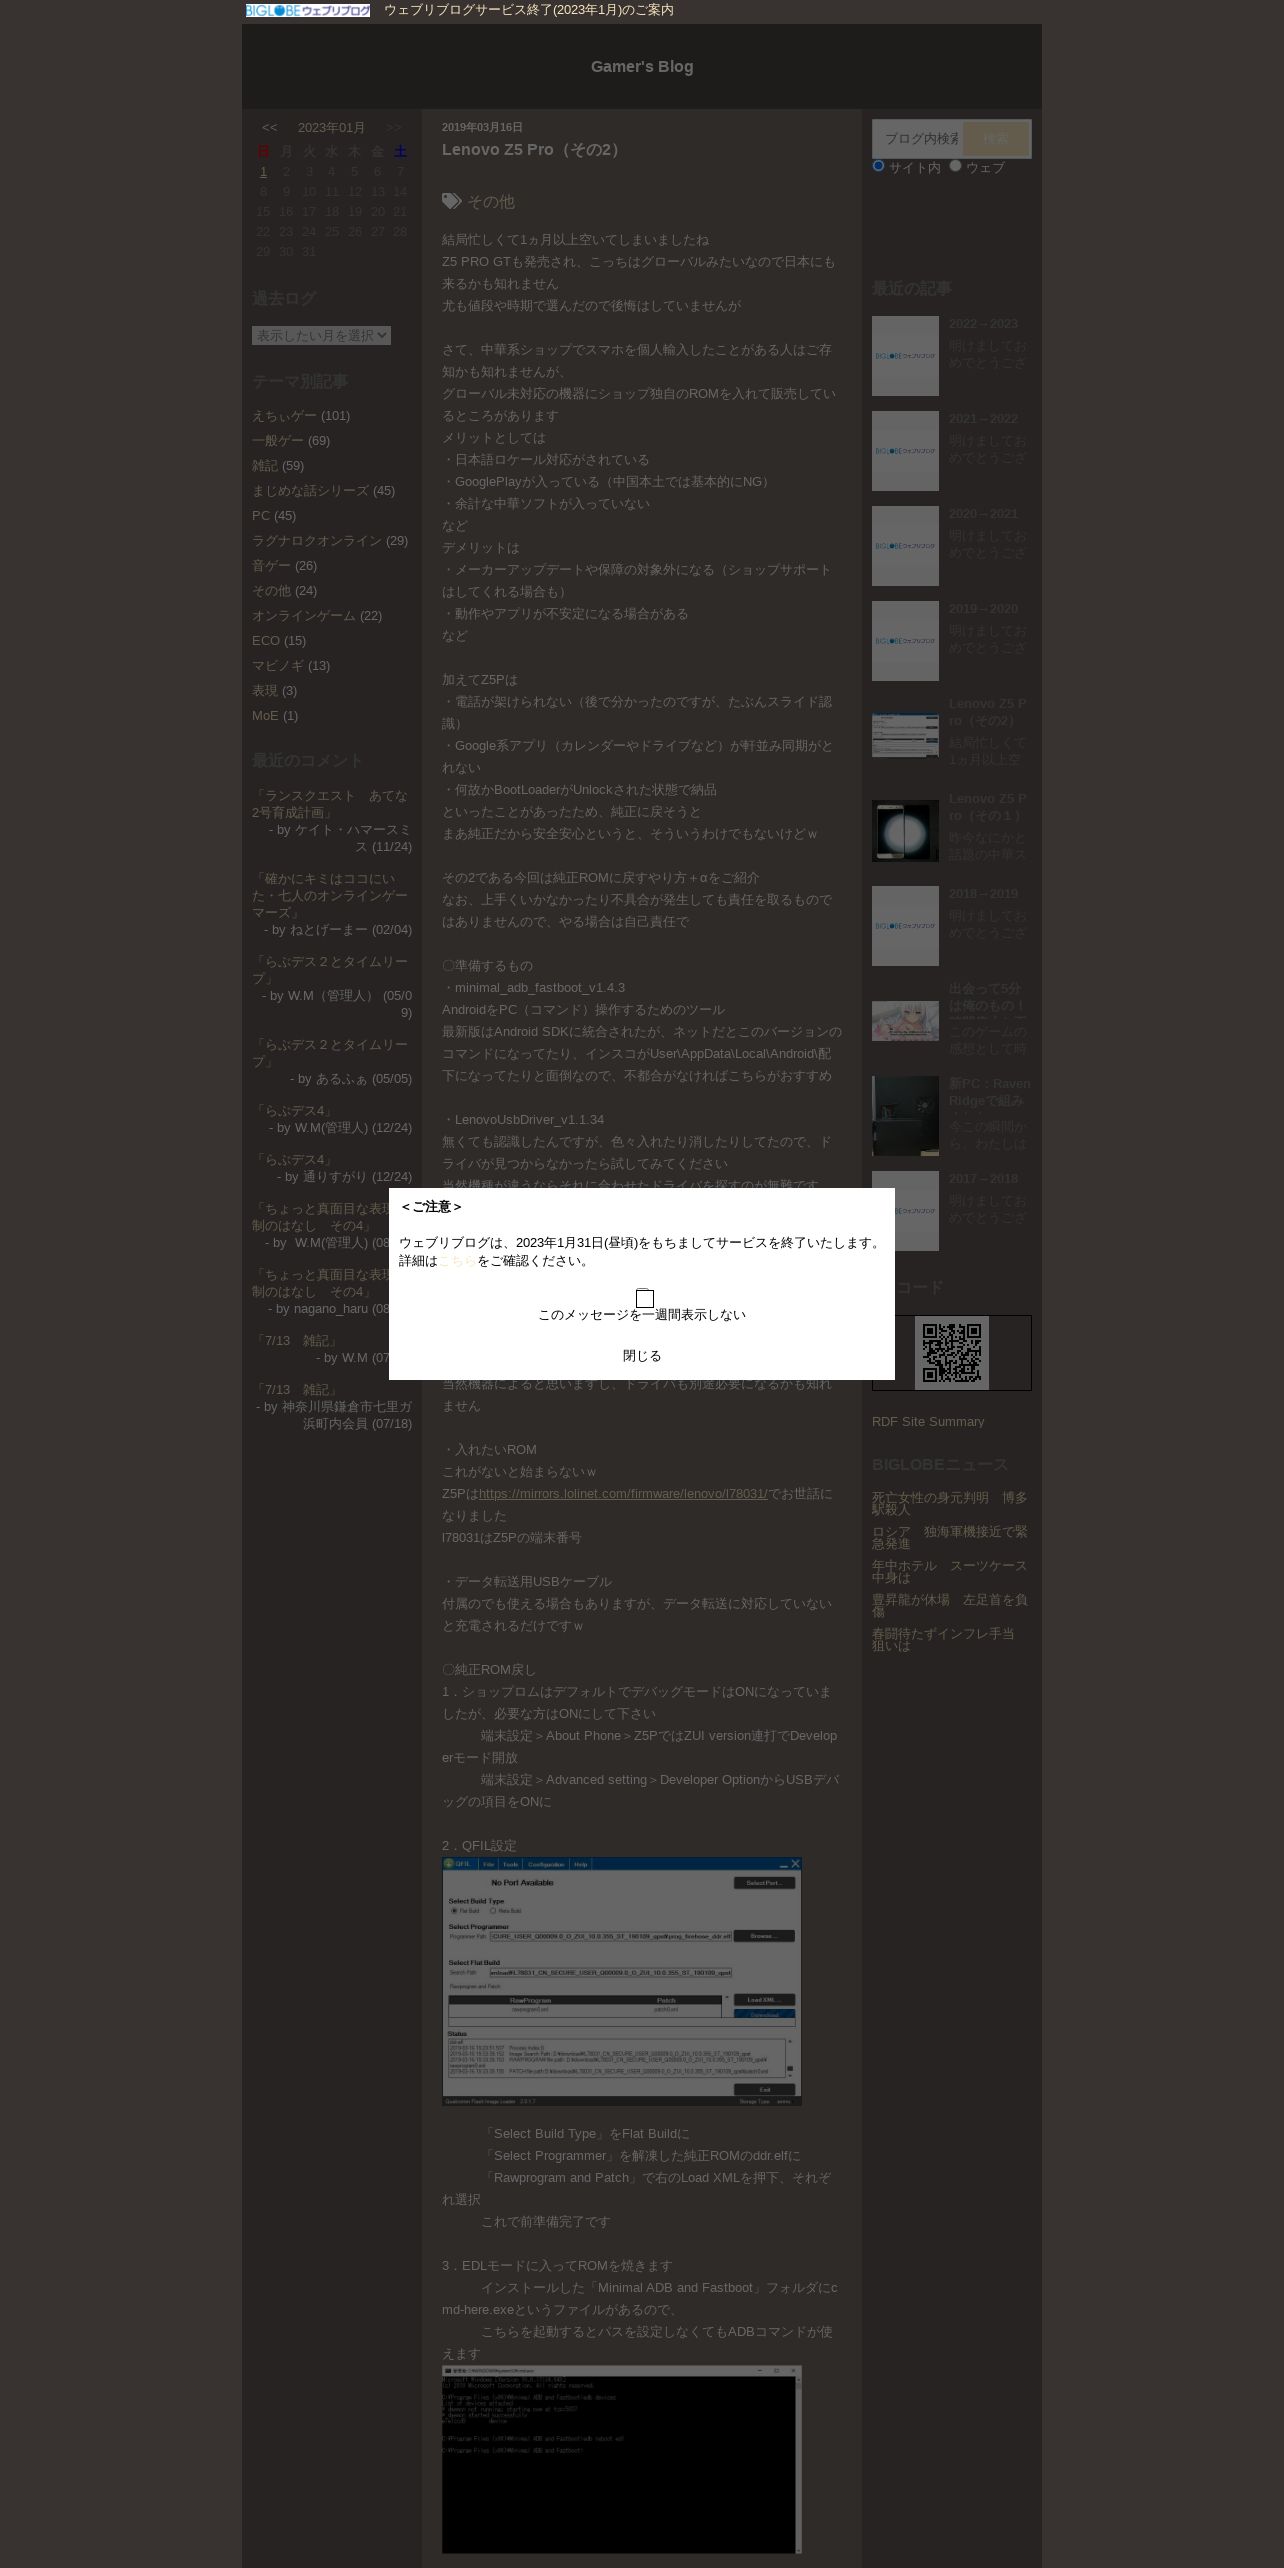This screenshot has height=2568, width=1284.
Task: Click the tag icon beside その他
Action: click(452, 201)
